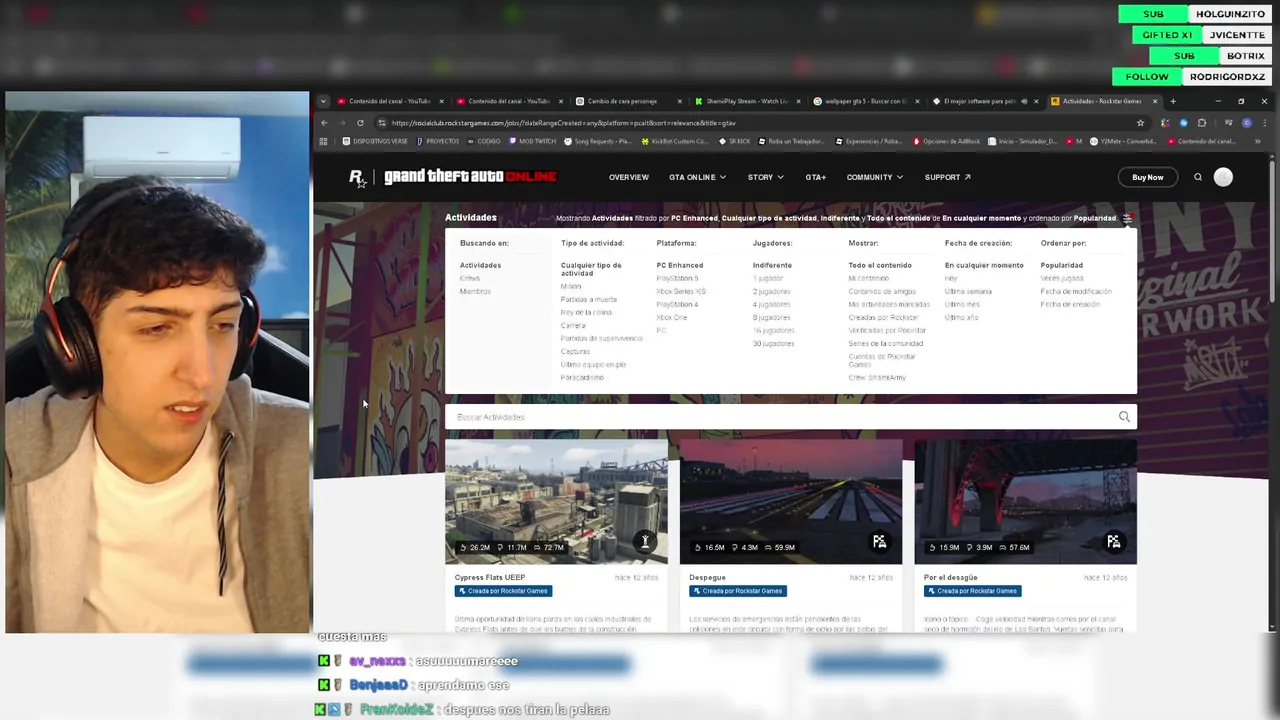Select Partidas a muerte activity type
This screenshot has height=720, width=1280.
coord(589,299)
